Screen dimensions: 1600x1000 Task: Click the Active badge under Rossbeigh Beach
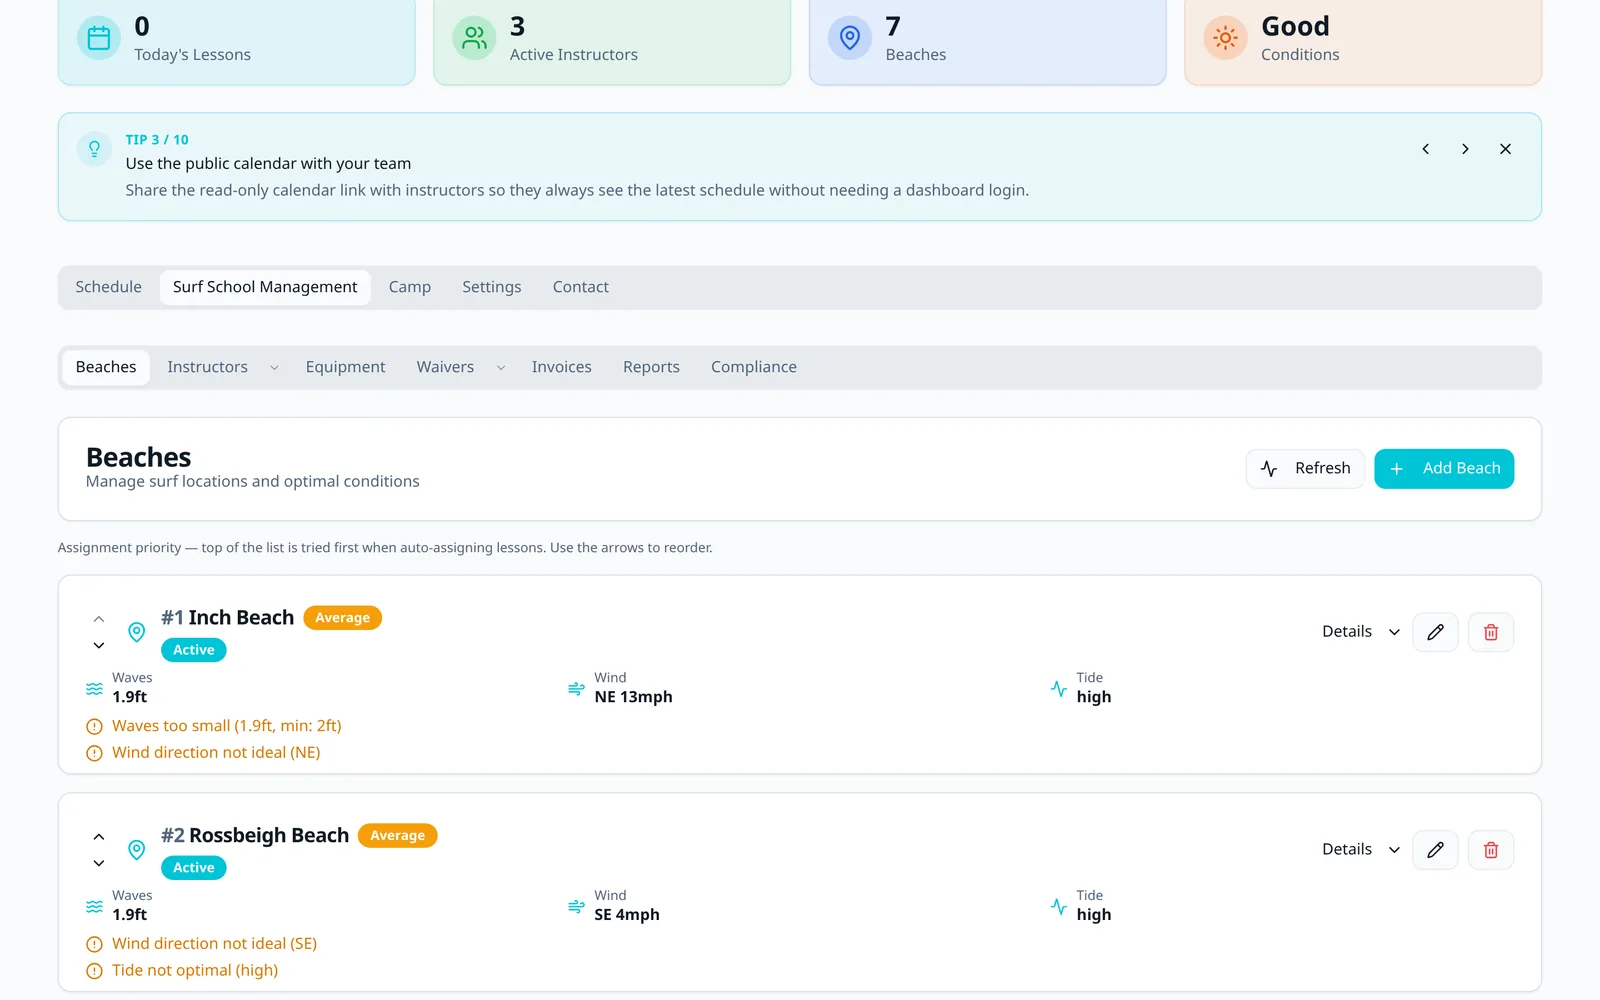point(194,868)
